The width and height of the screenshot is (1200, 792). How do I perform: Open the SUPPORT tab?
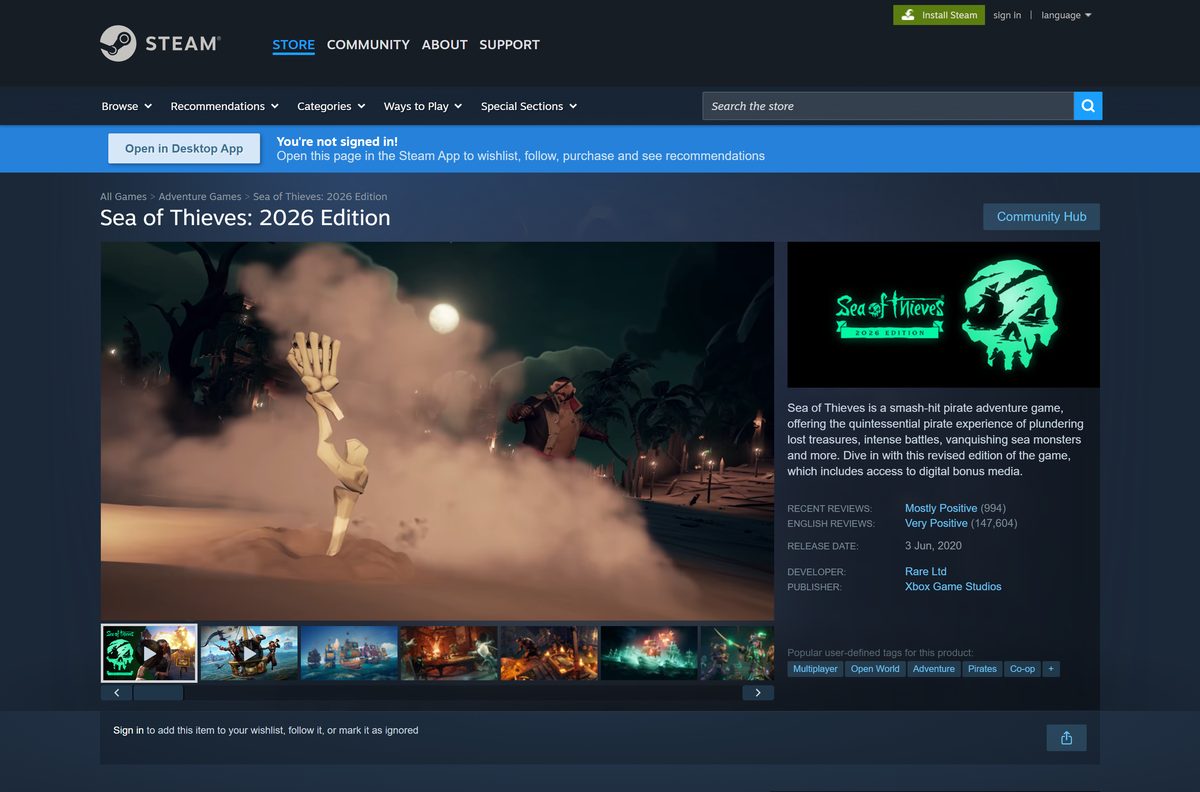point(509,45)
